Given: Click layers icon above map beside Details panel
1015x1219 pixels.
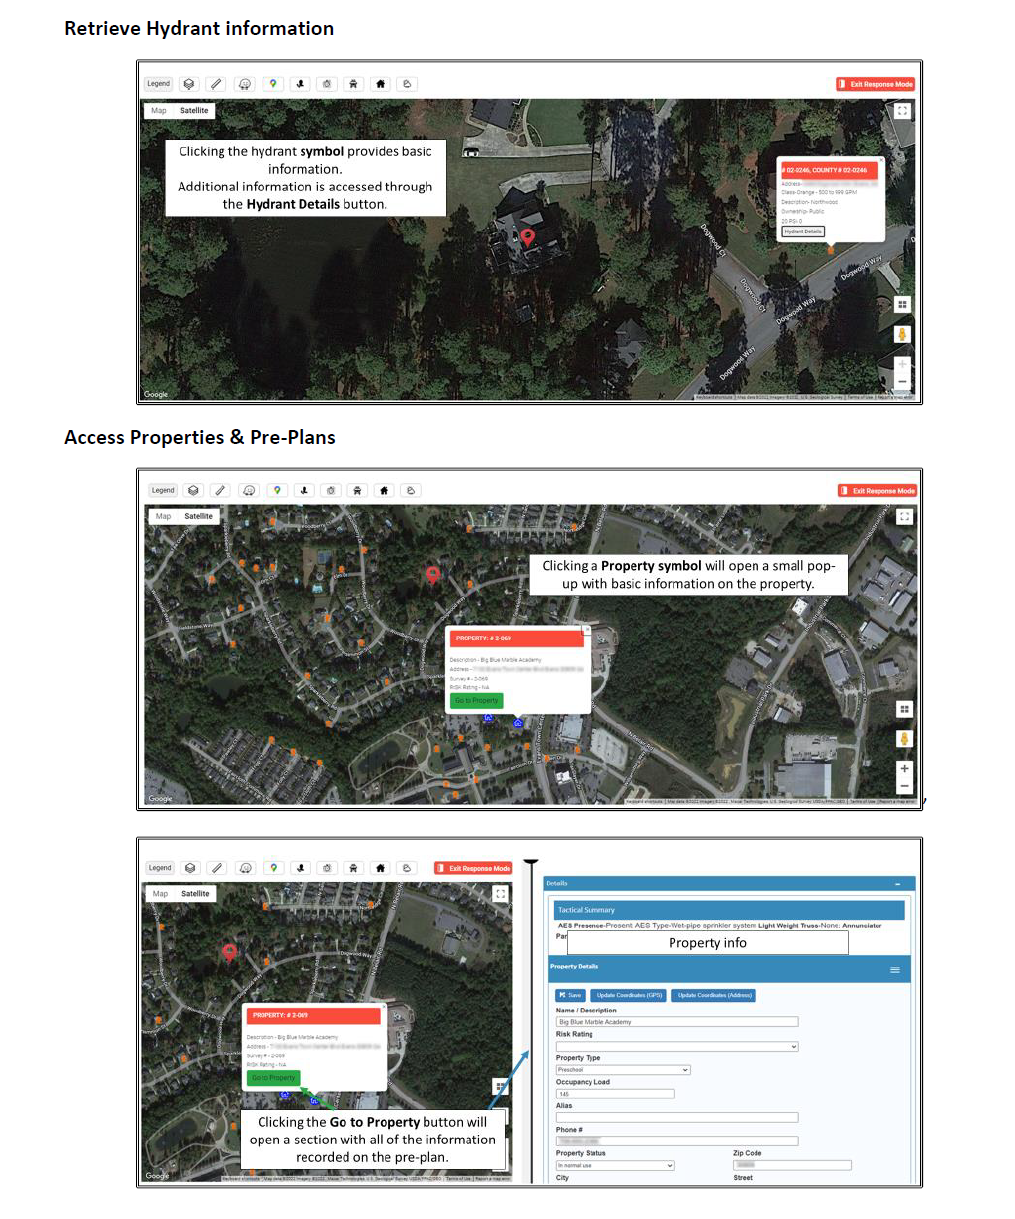Looking at the screenshot, I should [x=190, y=868].
